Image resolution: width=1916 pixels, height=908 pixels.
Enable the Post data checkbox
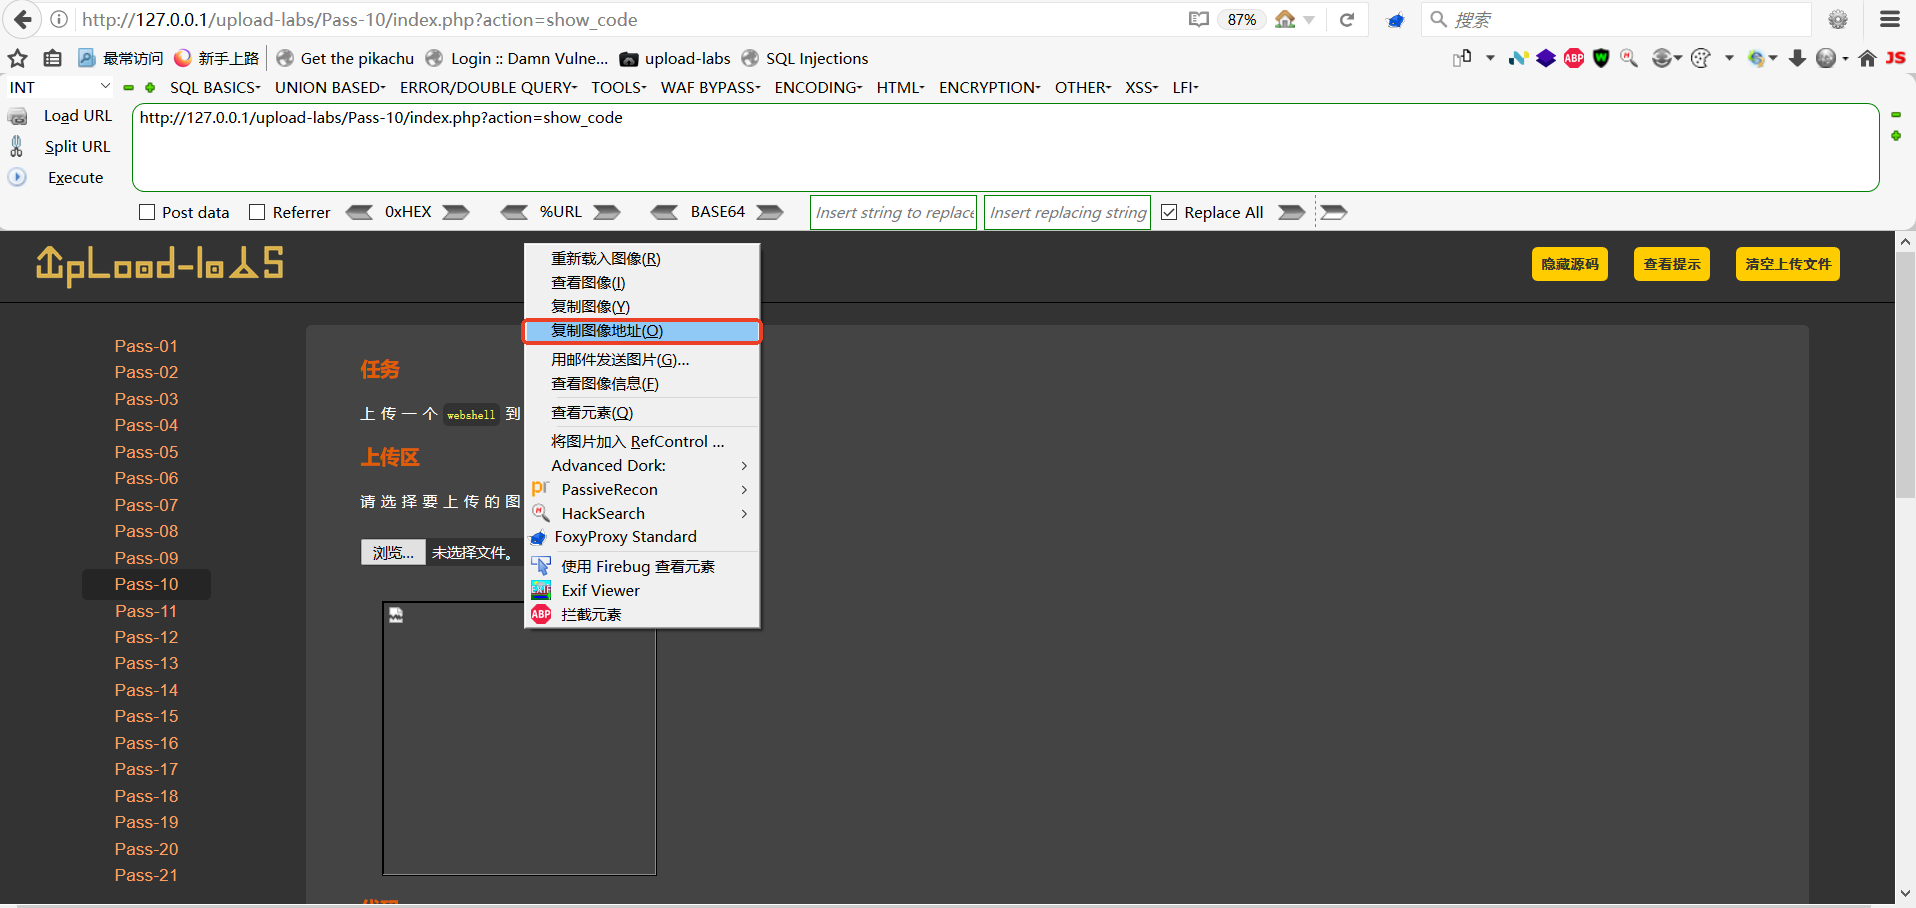(x=147, y=212)
